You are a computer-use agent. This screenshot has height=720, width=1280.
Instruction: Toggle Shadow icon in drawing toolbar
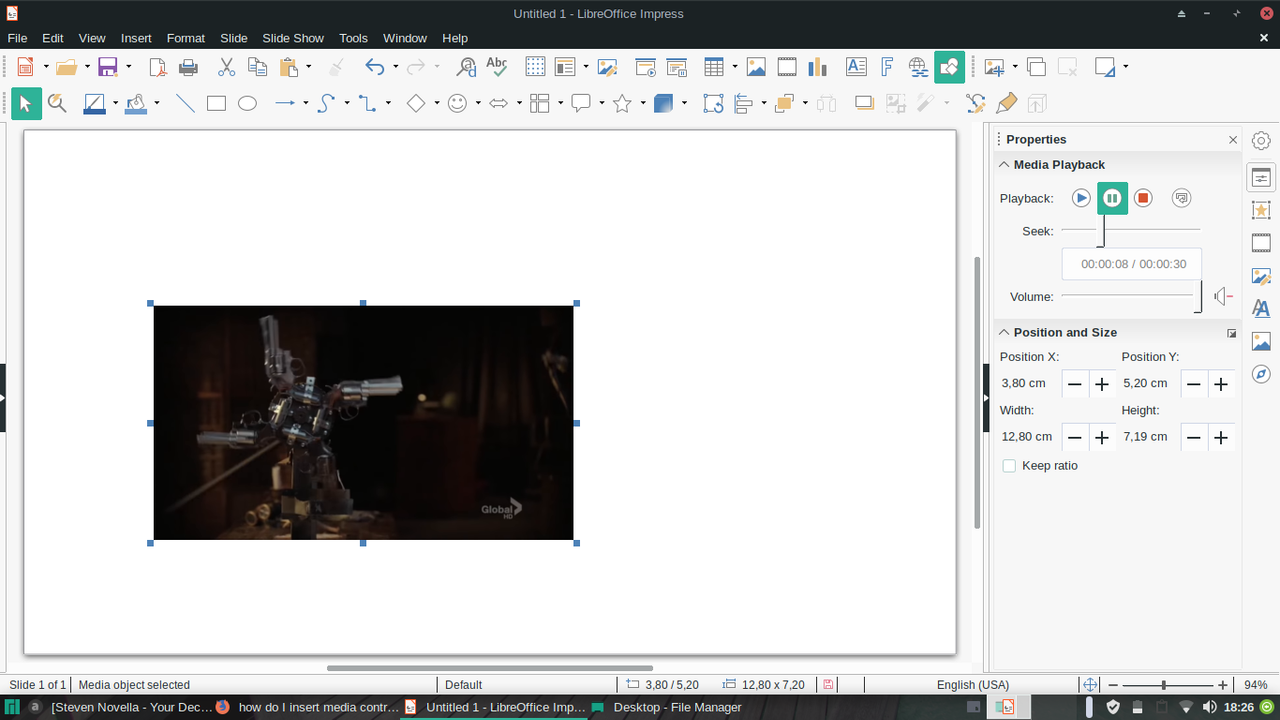[864, 103]
